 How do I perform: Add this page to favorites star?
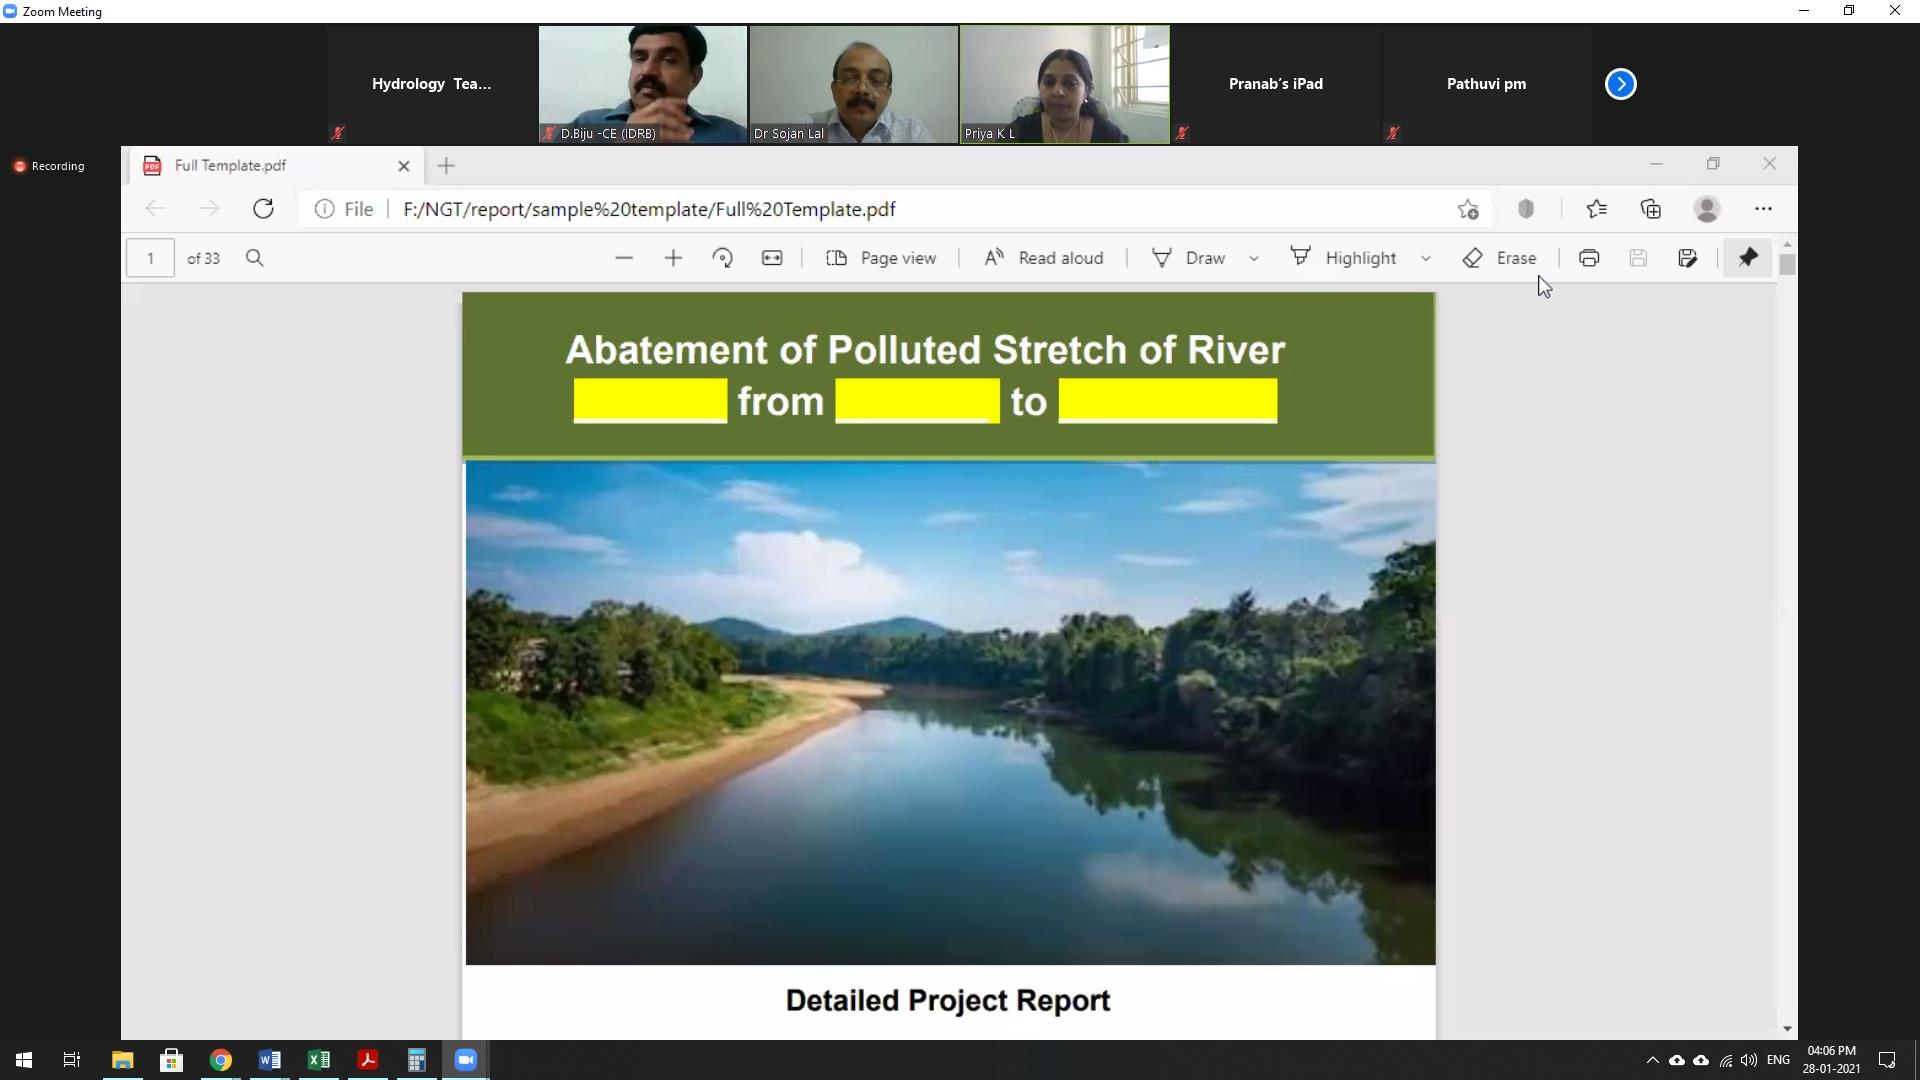click(1468, 209)
